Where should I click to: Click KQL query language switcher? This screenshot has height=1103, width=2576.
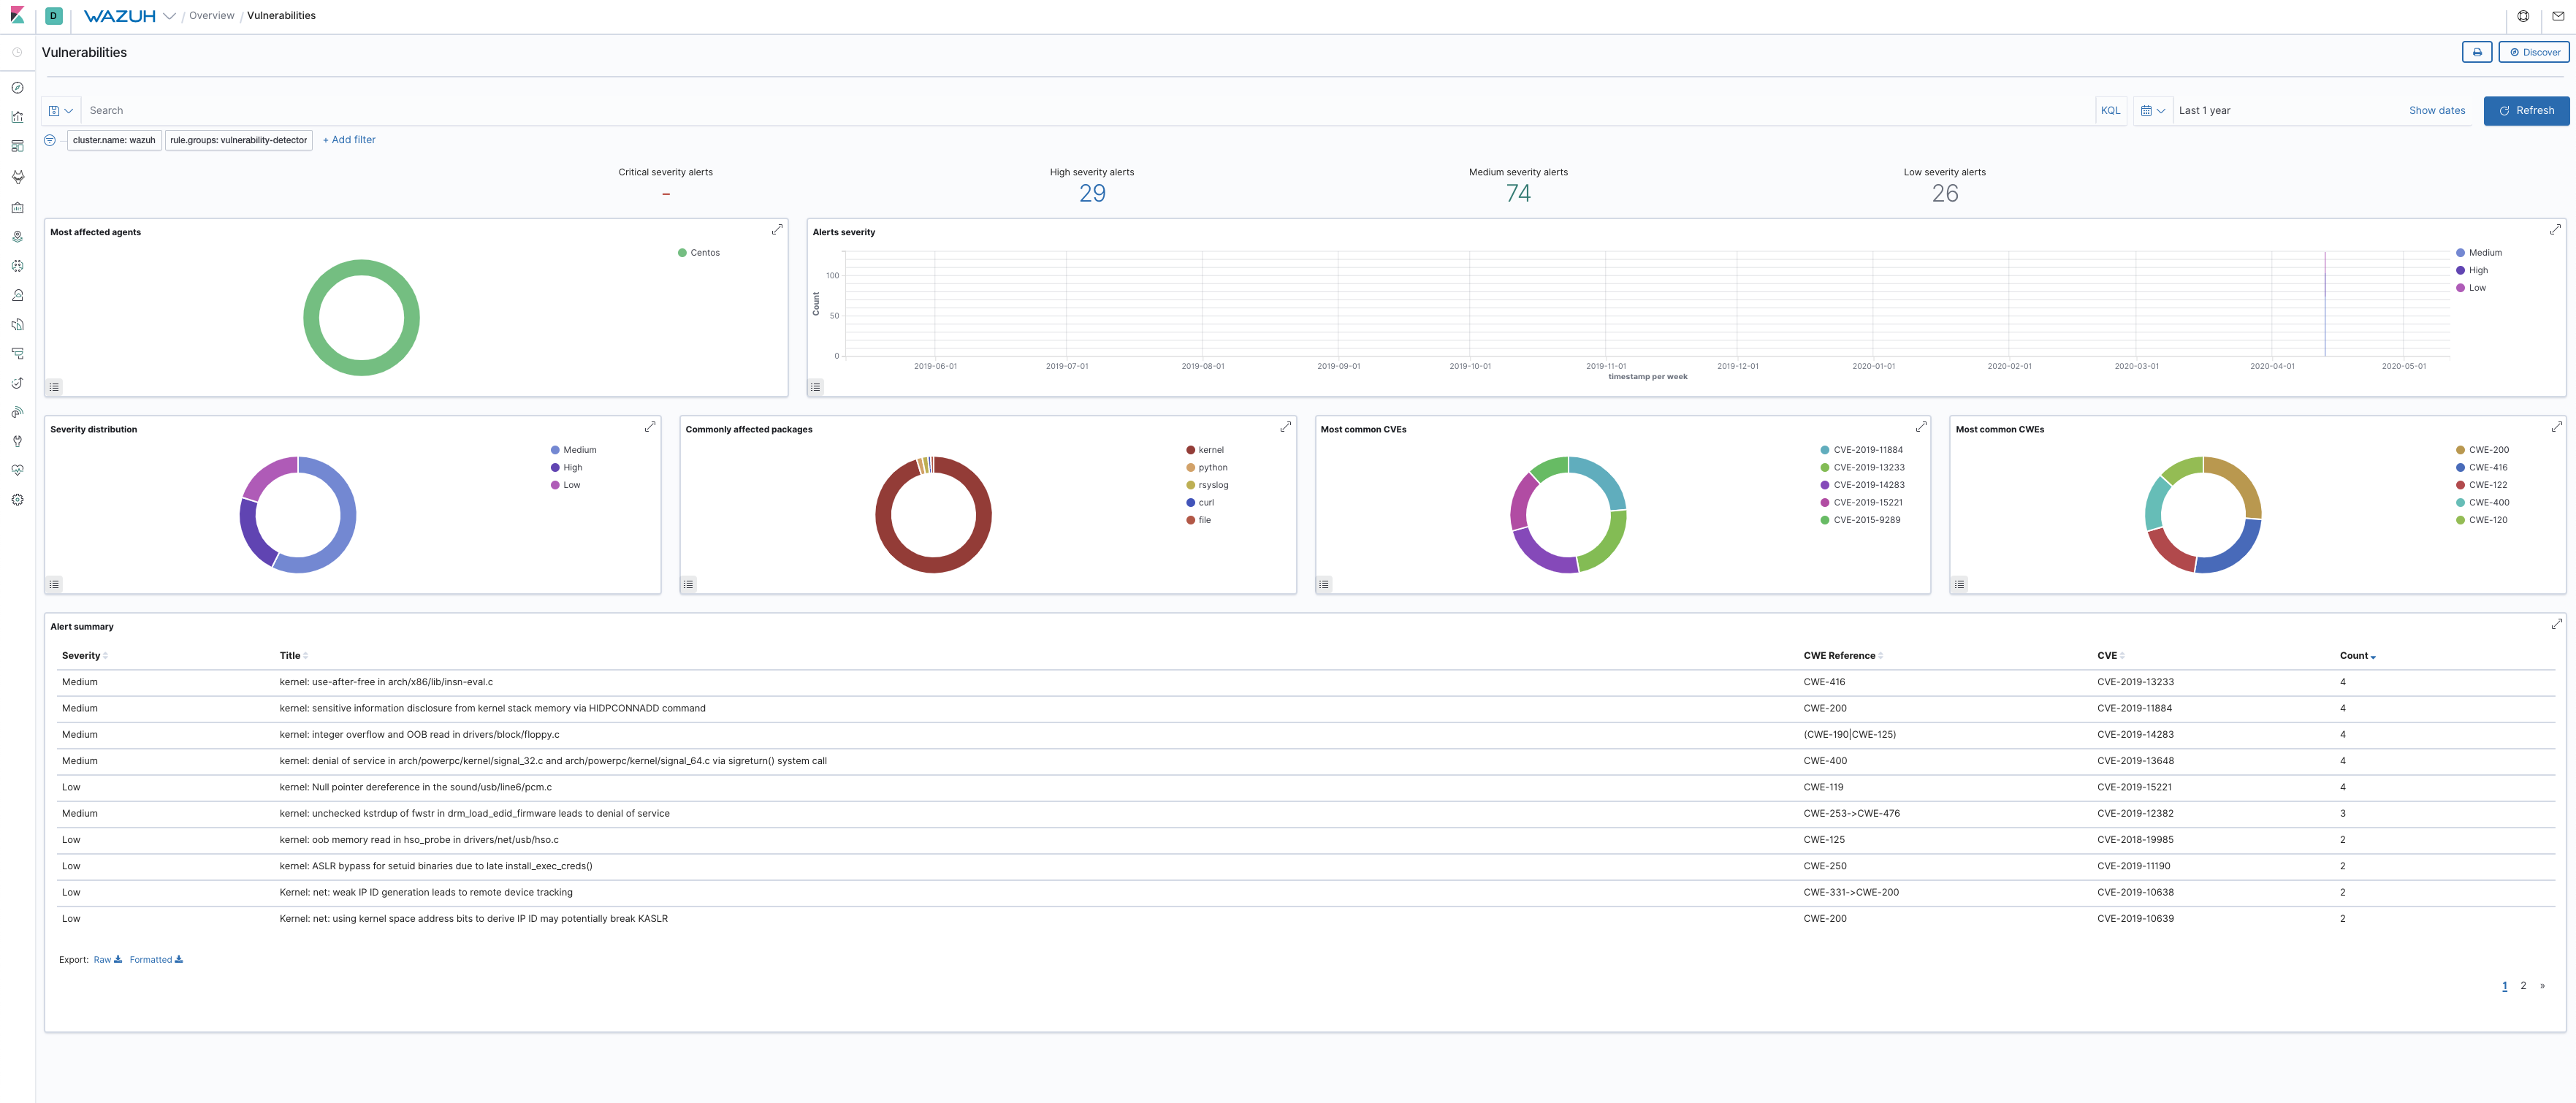(2110, 111)
